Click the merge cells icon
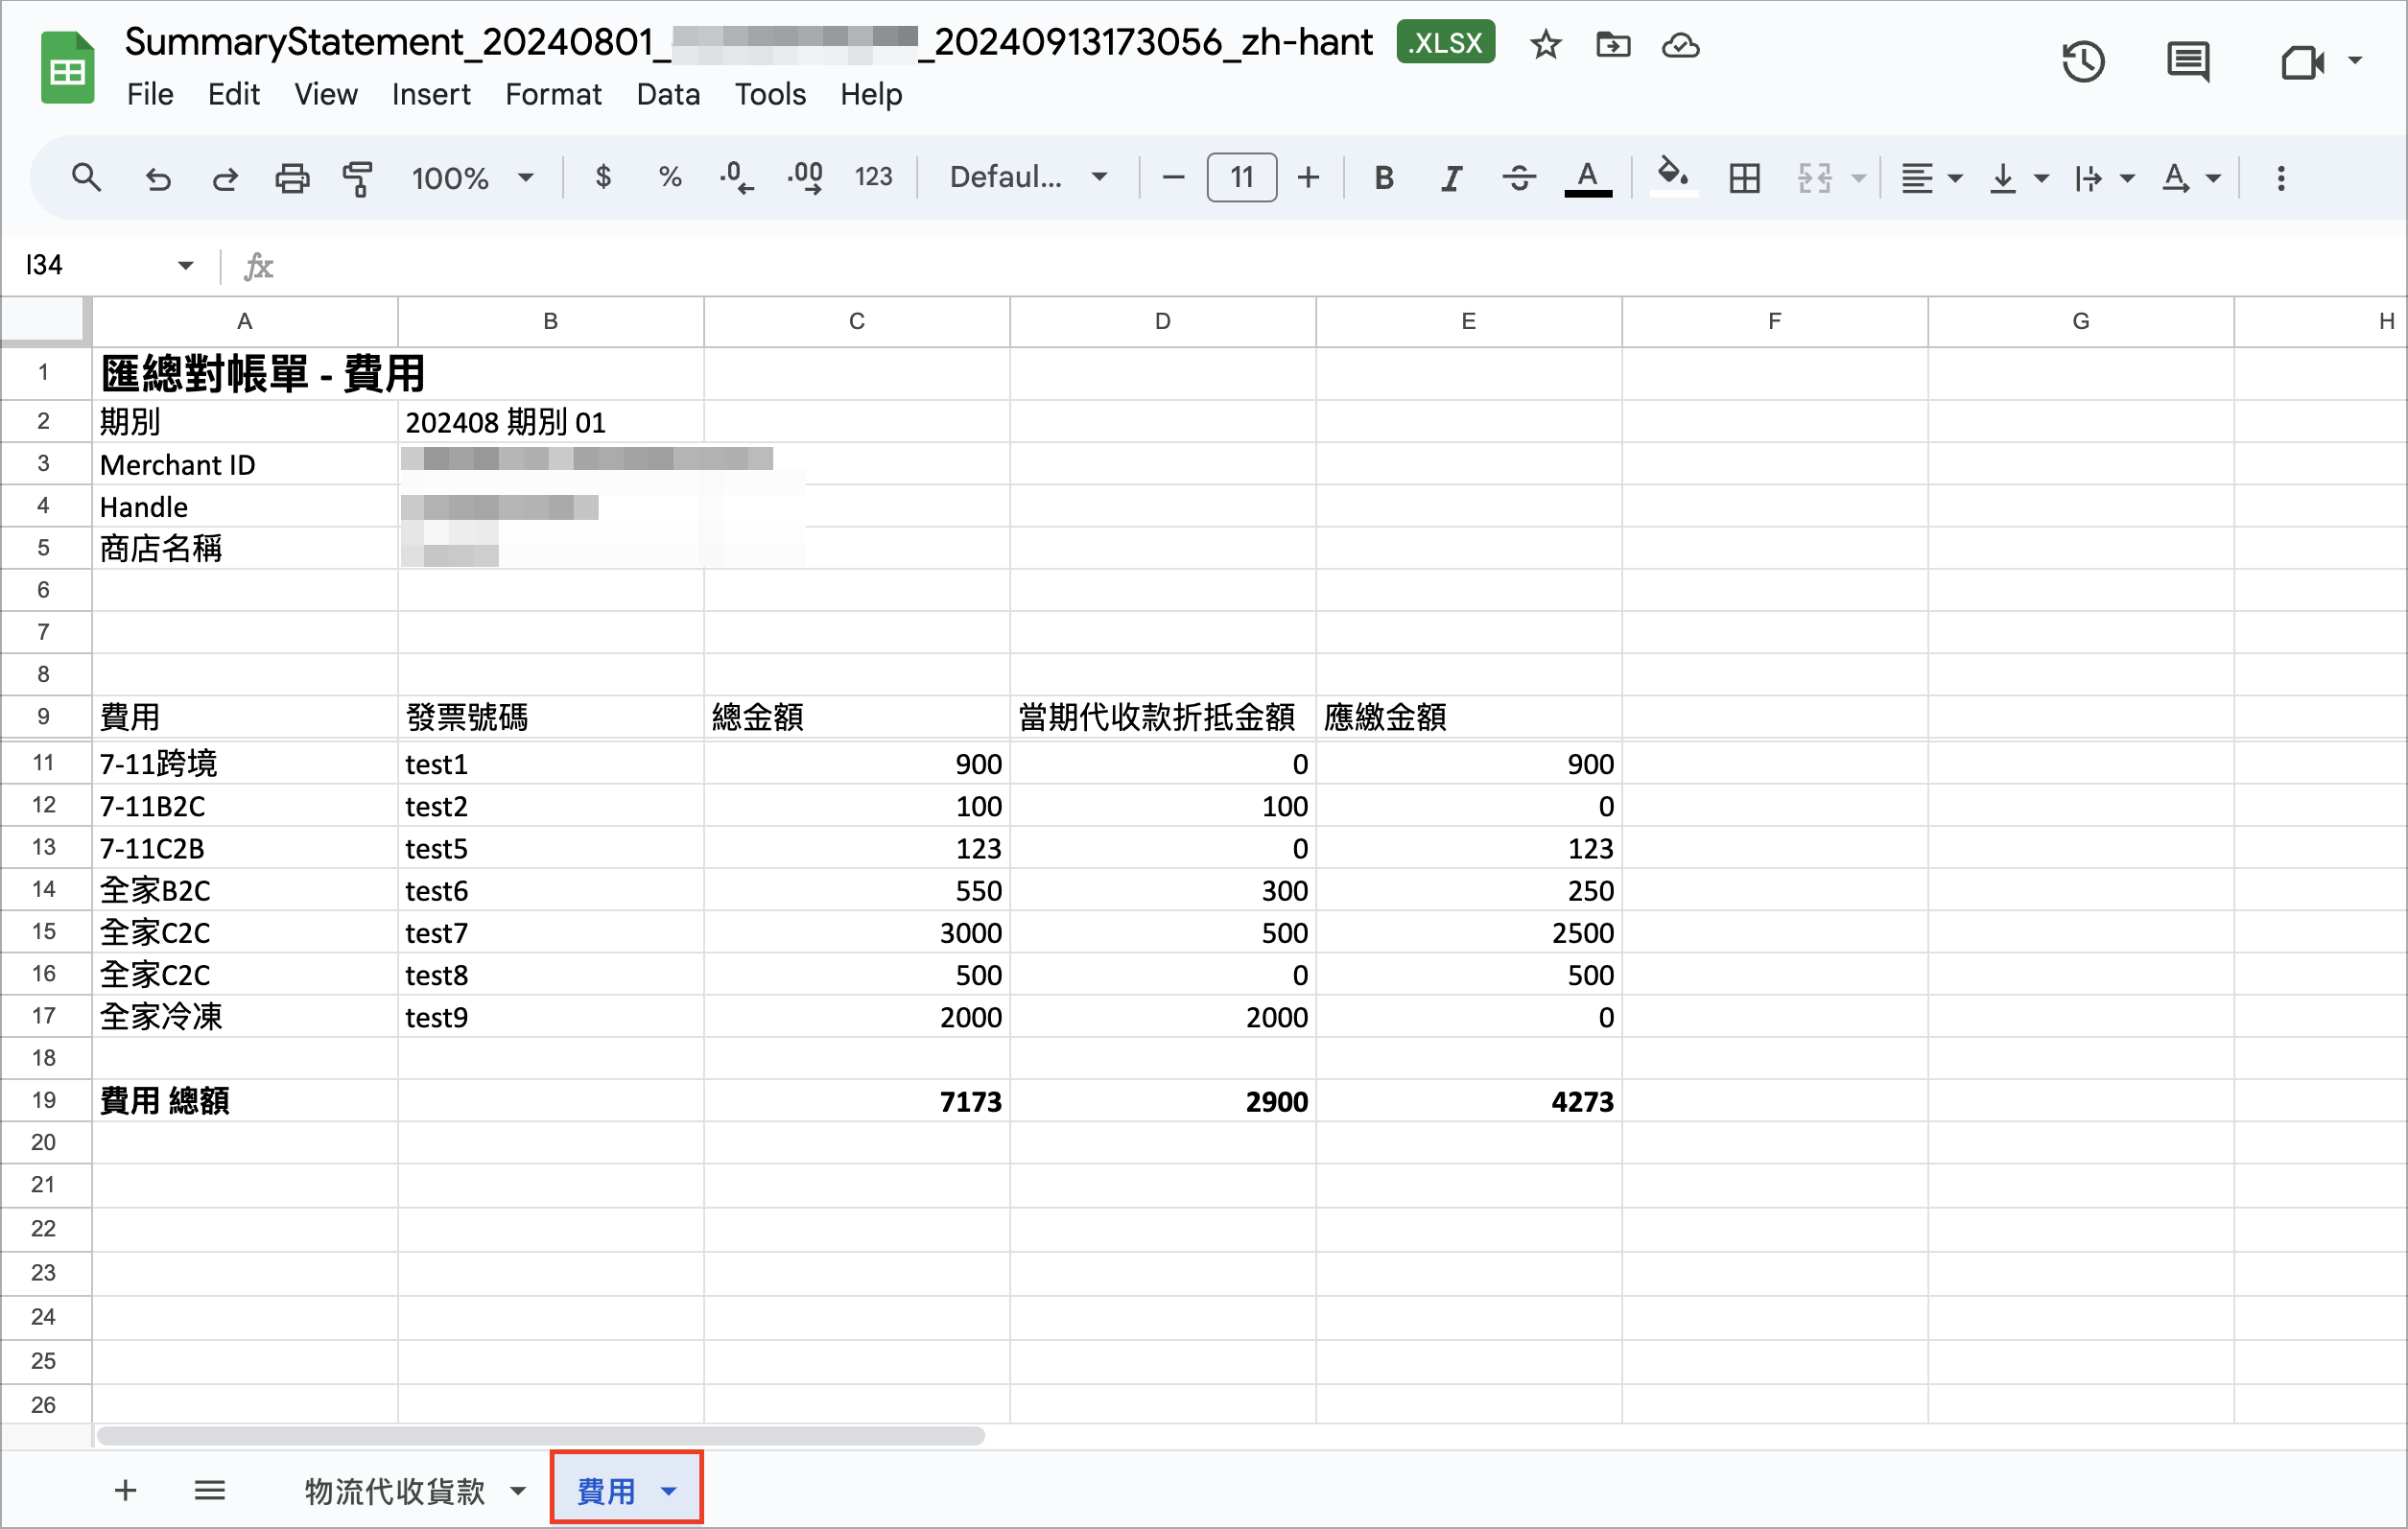The image size is (2408, 1529). [x=1814, y=178]
